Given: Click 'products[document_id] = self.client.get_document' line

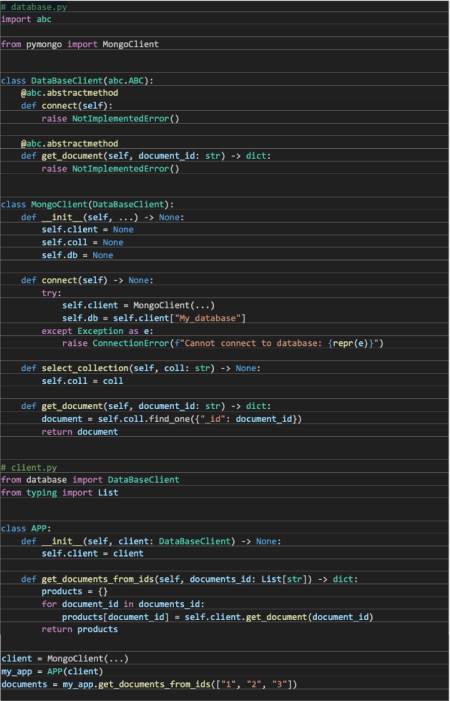Looking at the screenshot, I should tap(218, 617).
